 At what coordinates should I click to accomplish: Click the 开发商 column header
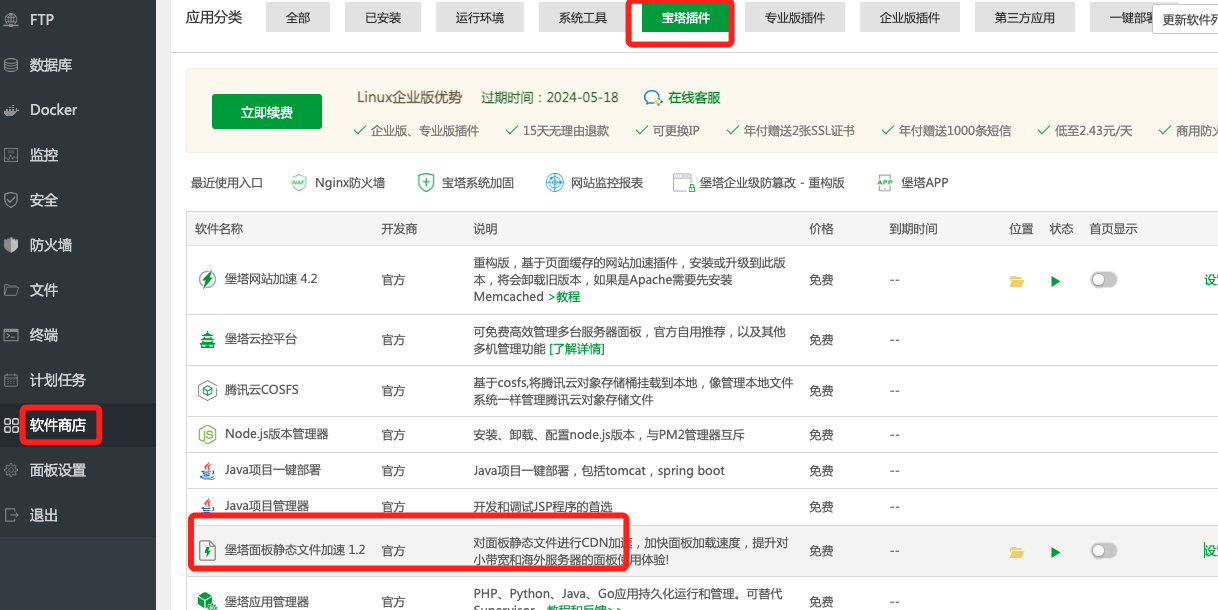(x=400, y=229)
